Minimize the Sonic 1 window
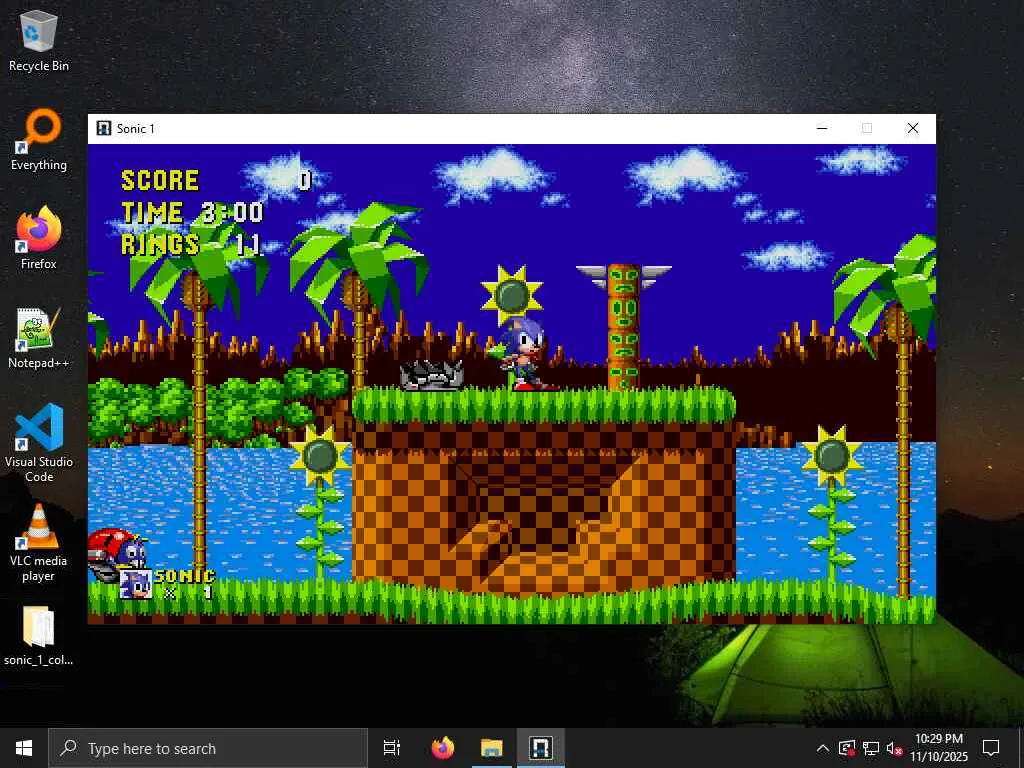 tap(822, 128)
